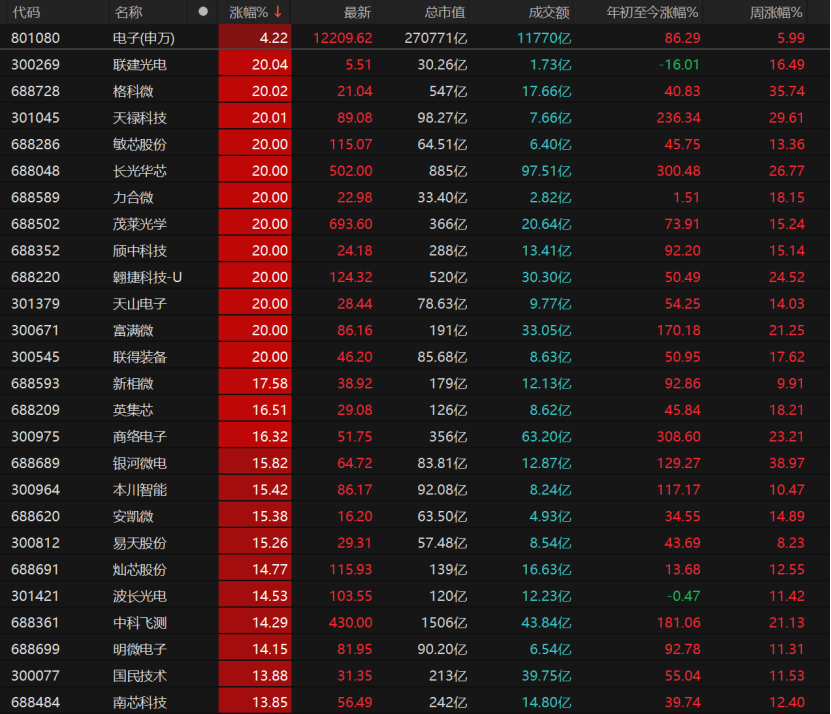831x714 pixels.
Task: Open stock 天山电子
Action: tap(140, 304)
